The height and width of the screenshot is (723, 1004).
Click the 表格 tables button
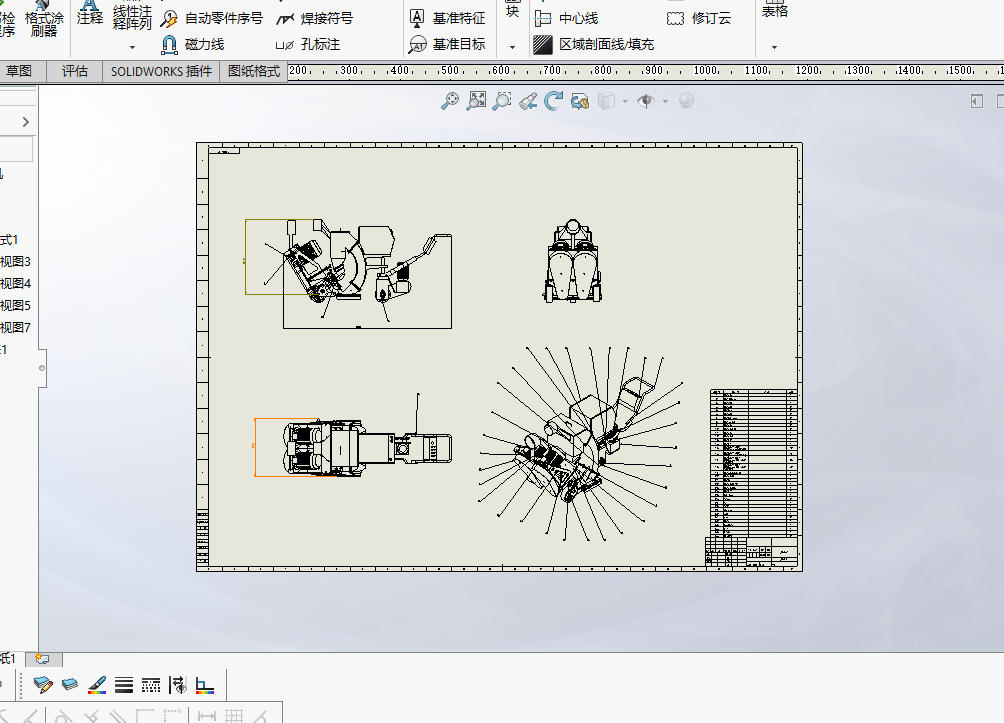[774, 10]
